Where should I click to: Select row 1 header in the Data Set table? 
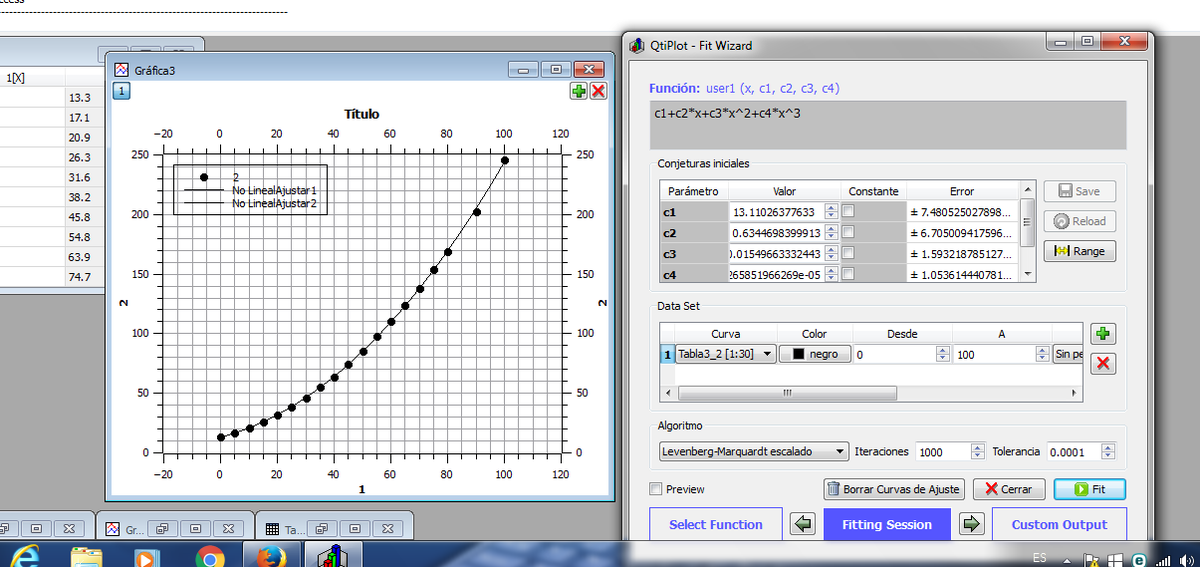[667, 354]
